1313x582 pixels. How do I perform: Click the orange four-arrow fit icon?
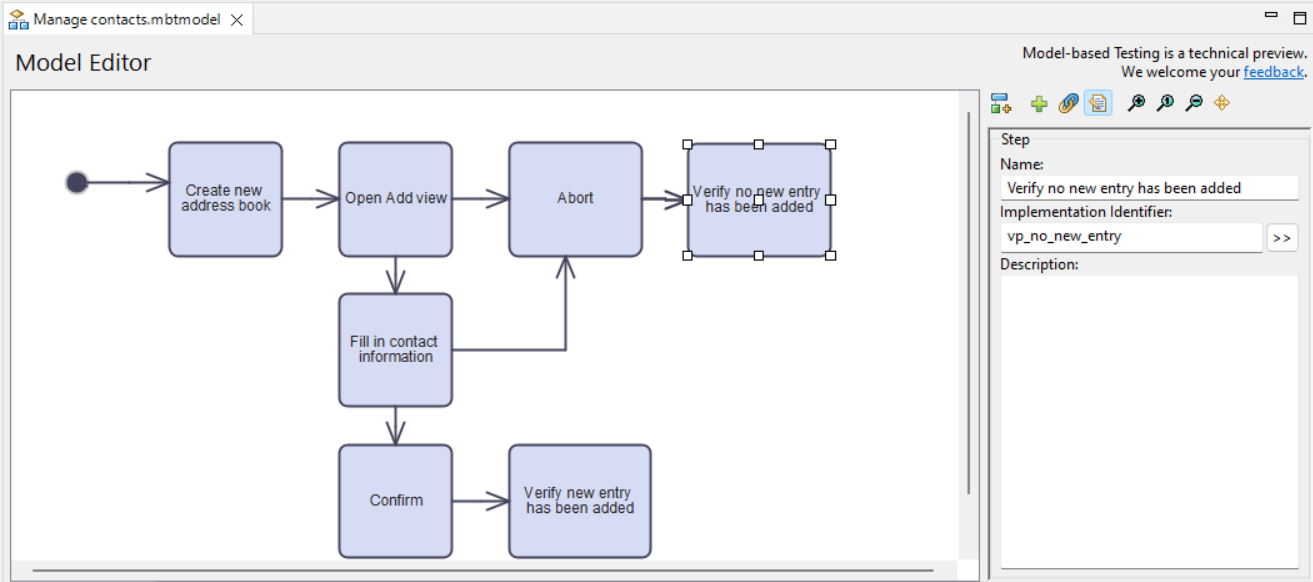(1221, 103)
